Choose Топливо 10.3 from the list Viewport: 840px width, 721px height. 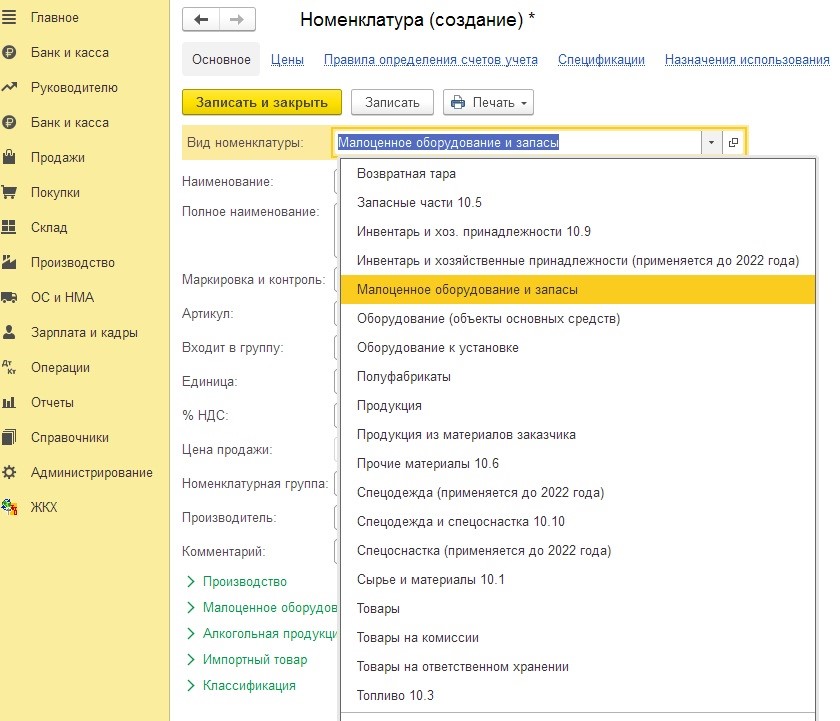pos(578,695)
